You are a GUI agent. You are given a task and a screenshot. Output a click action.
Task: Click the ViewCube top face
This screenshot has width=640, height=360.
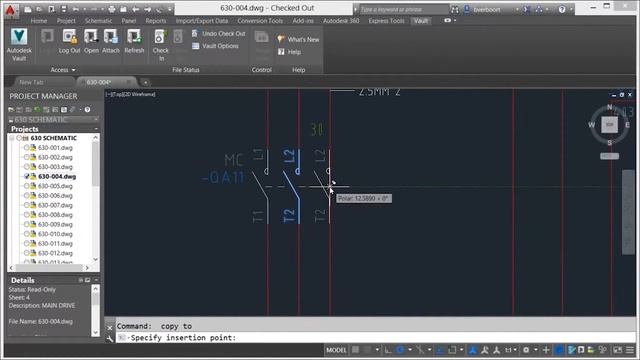tap(609, 124)
